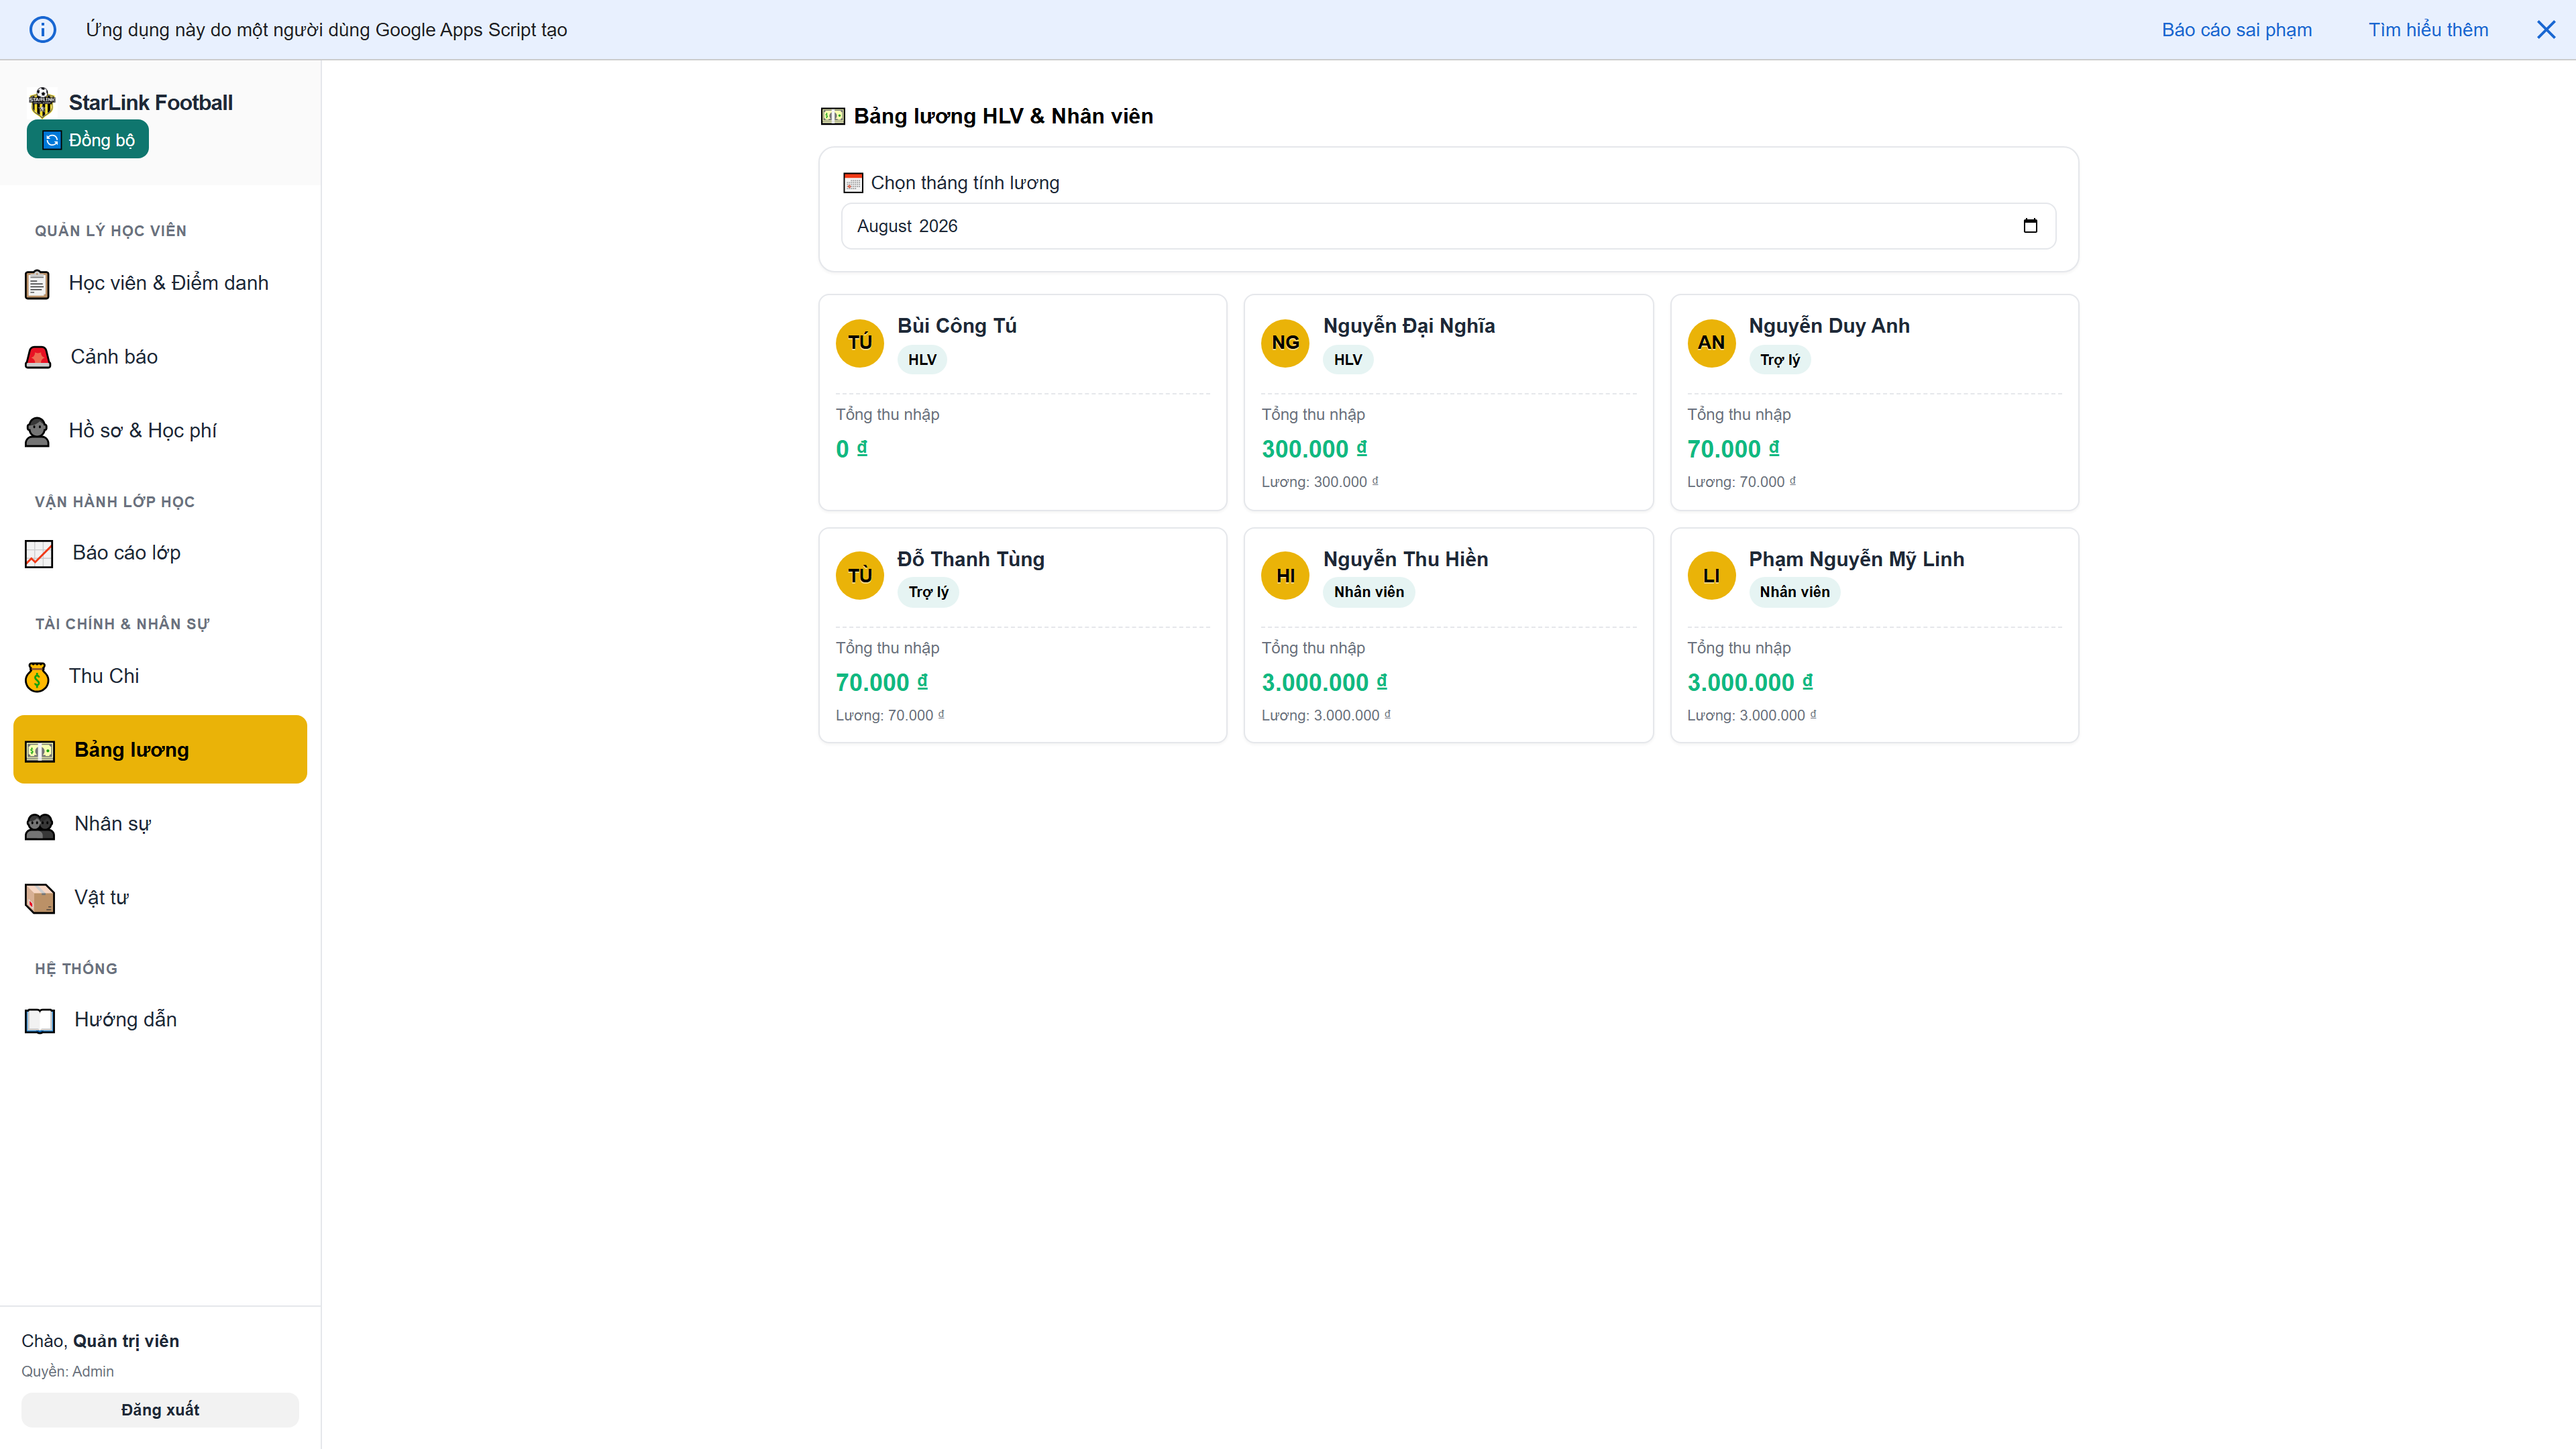
Task: Open the Hướng dẫn guide page
Action: pos(160,1019)
